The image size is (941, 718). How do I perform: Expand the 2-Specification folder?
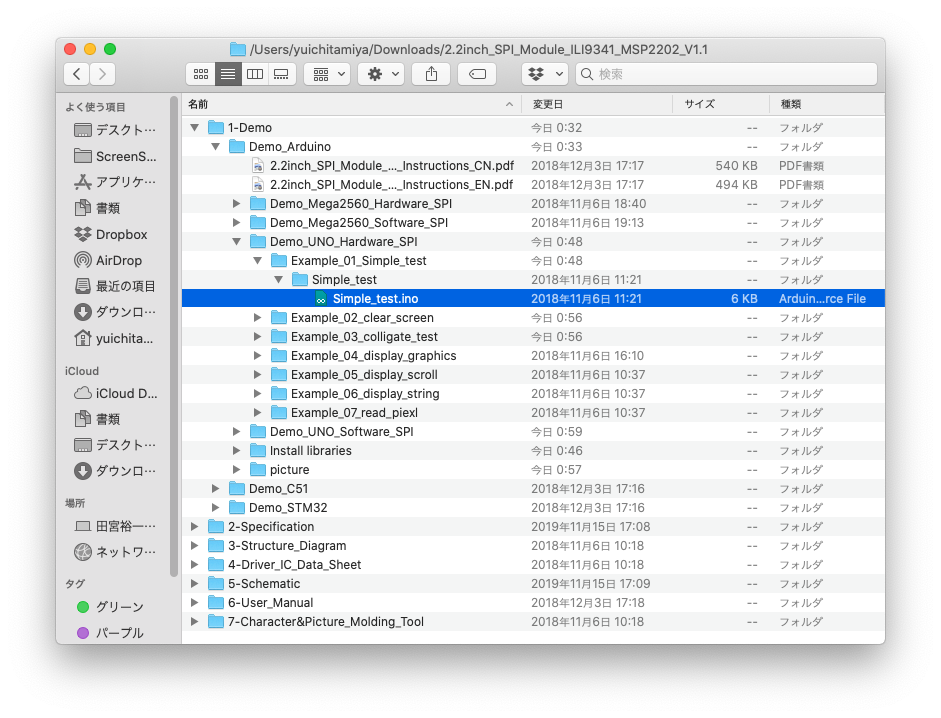tap(194, 526)
